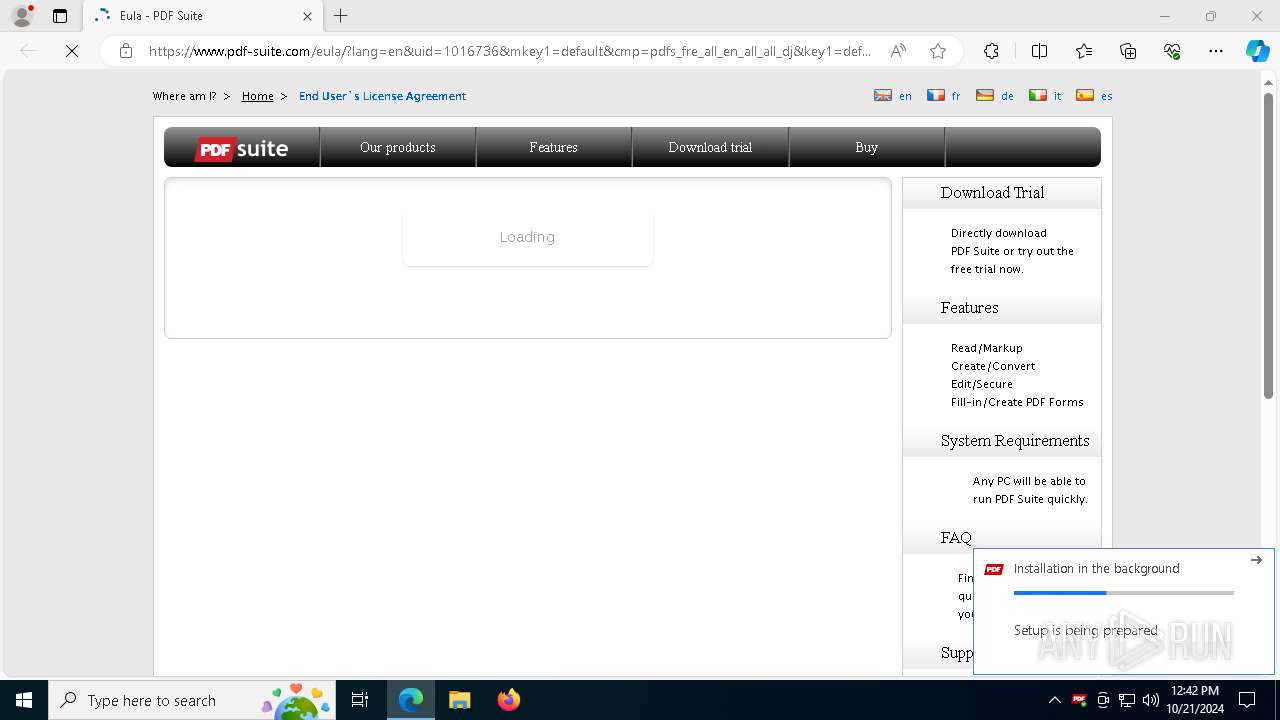Image resolution: width=1280 pixels, height=720 pixels.
Task: Click page vertical scrollbar
Action: (x=1268, y=245)
